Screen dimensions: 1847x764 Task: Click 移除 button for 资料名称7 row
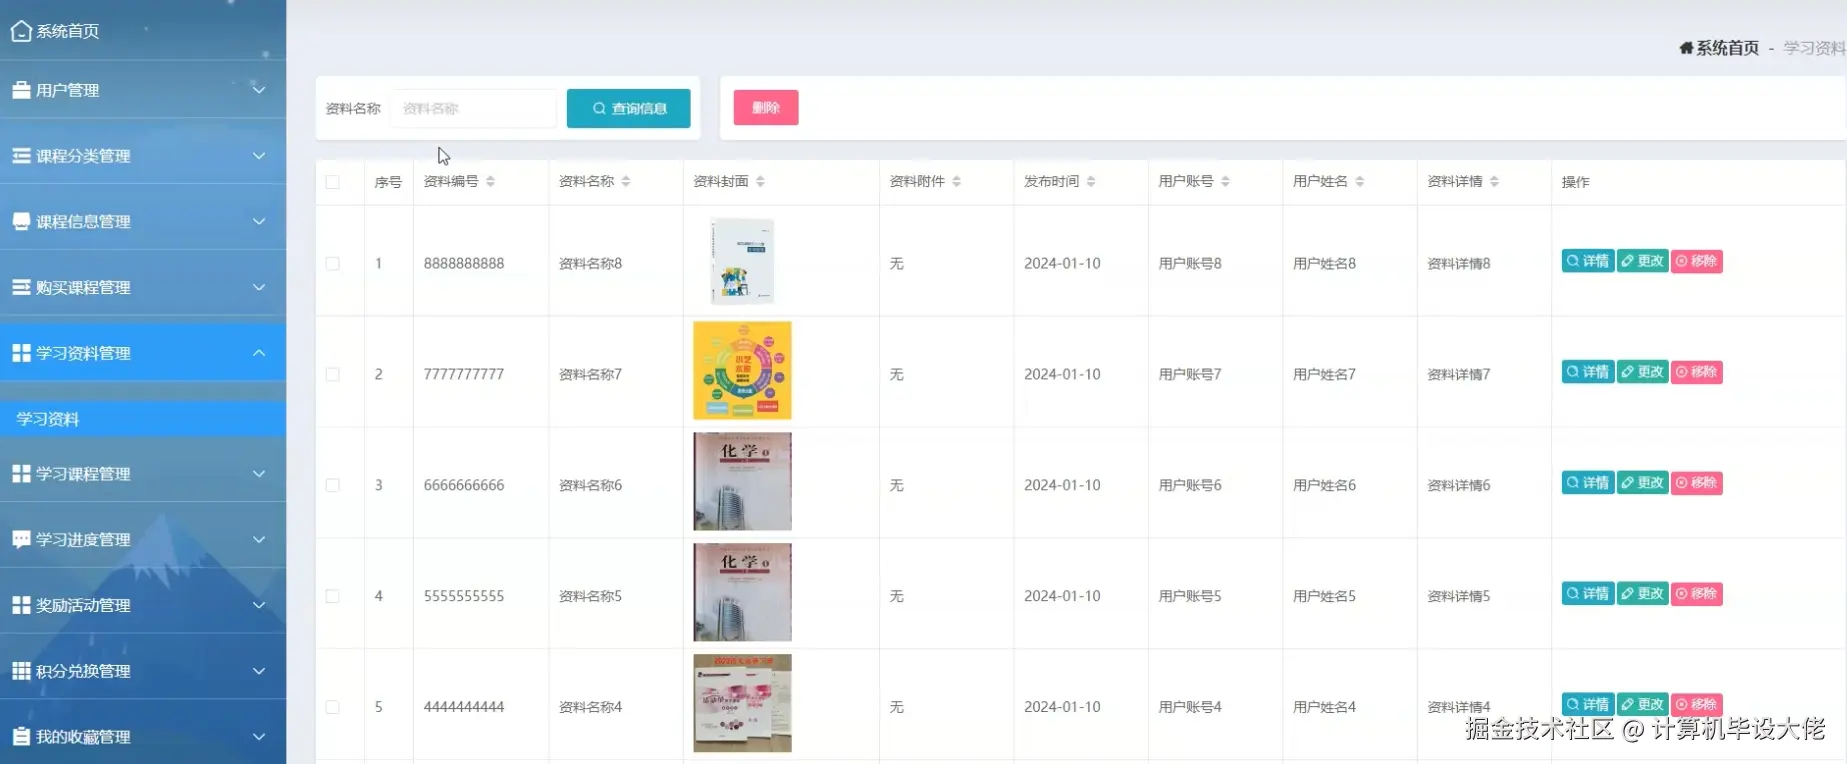coord(1697,372)
